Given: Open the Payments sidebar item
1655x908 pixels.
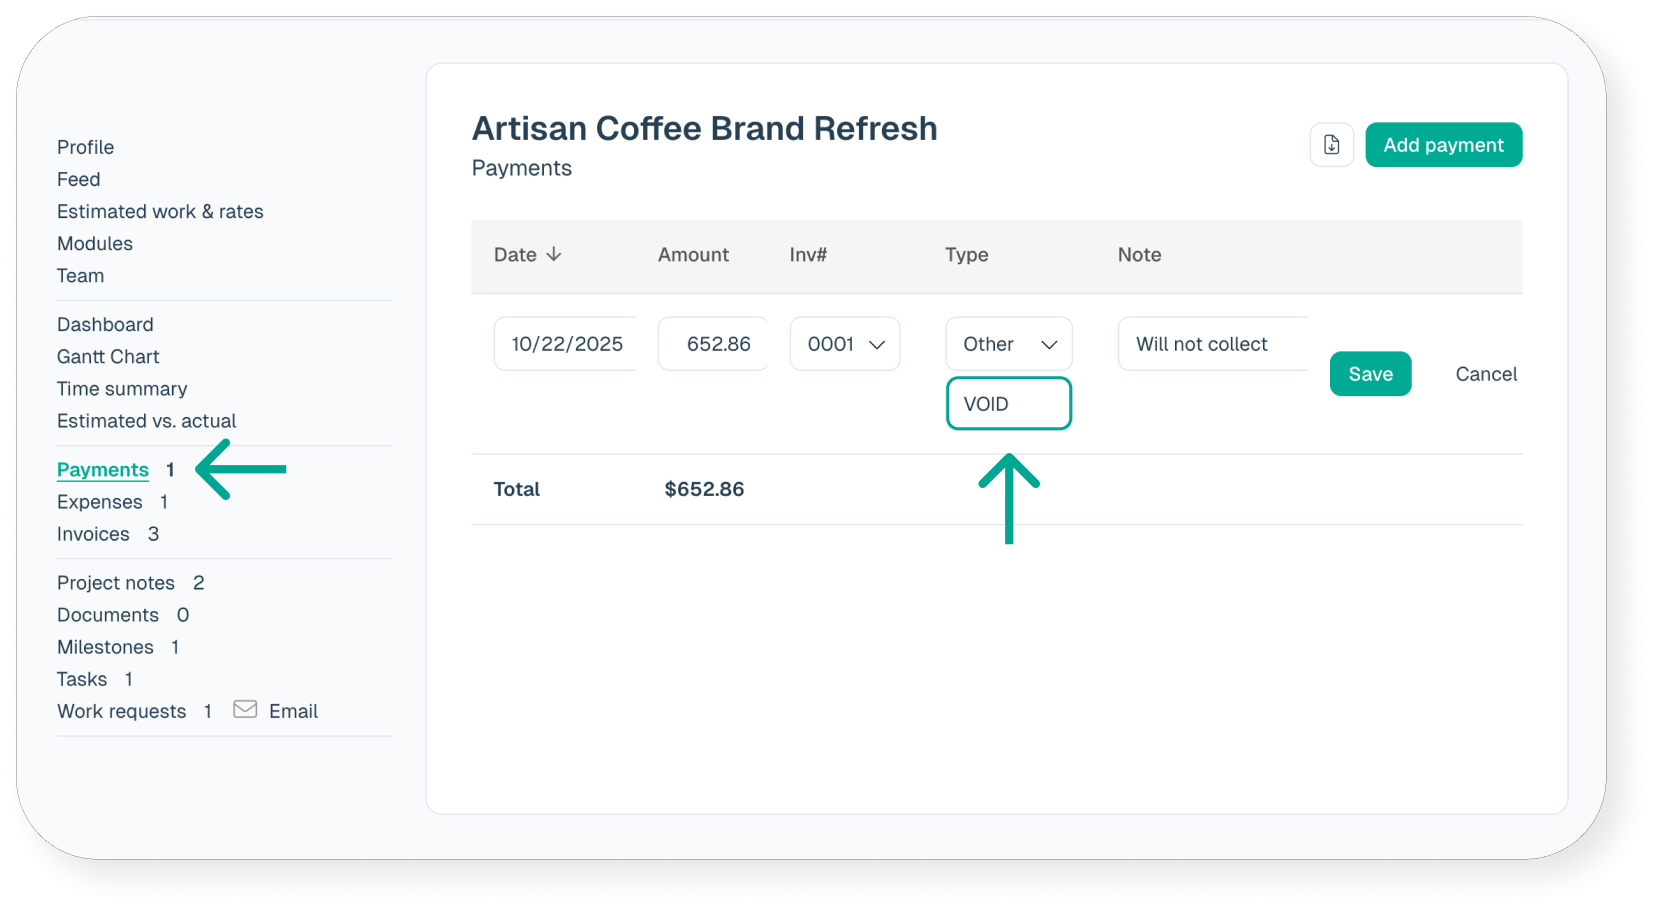Looking at the screenshot, I should point(103,470).
